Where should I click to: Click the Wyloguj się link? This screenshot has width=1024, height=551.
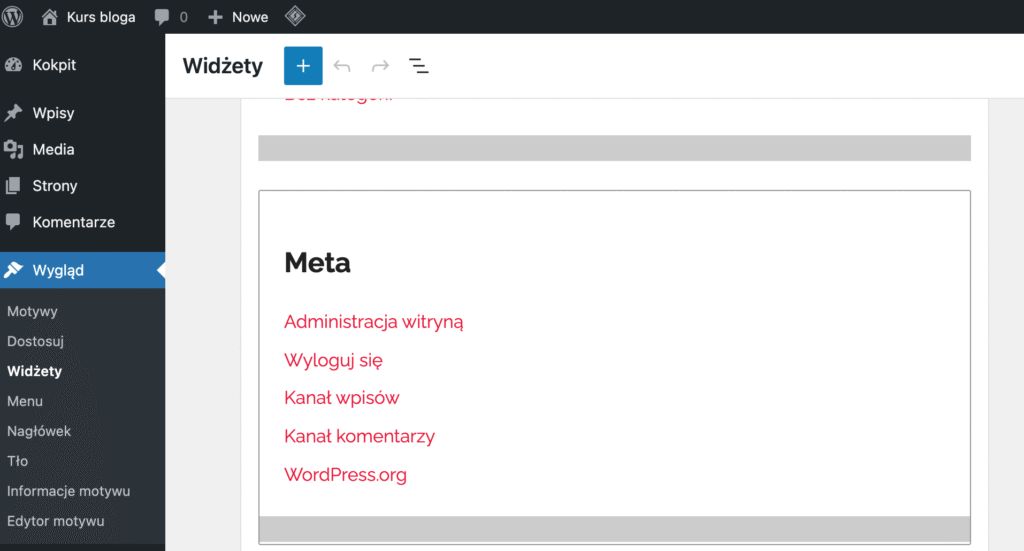[x=333, y=360]
